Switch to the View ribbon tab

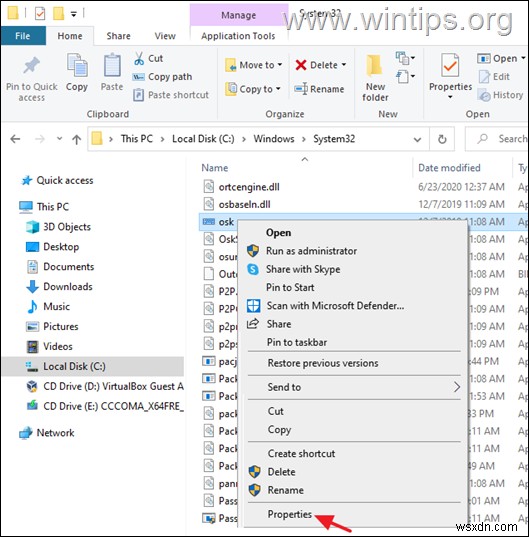click(x=165, y=36)
